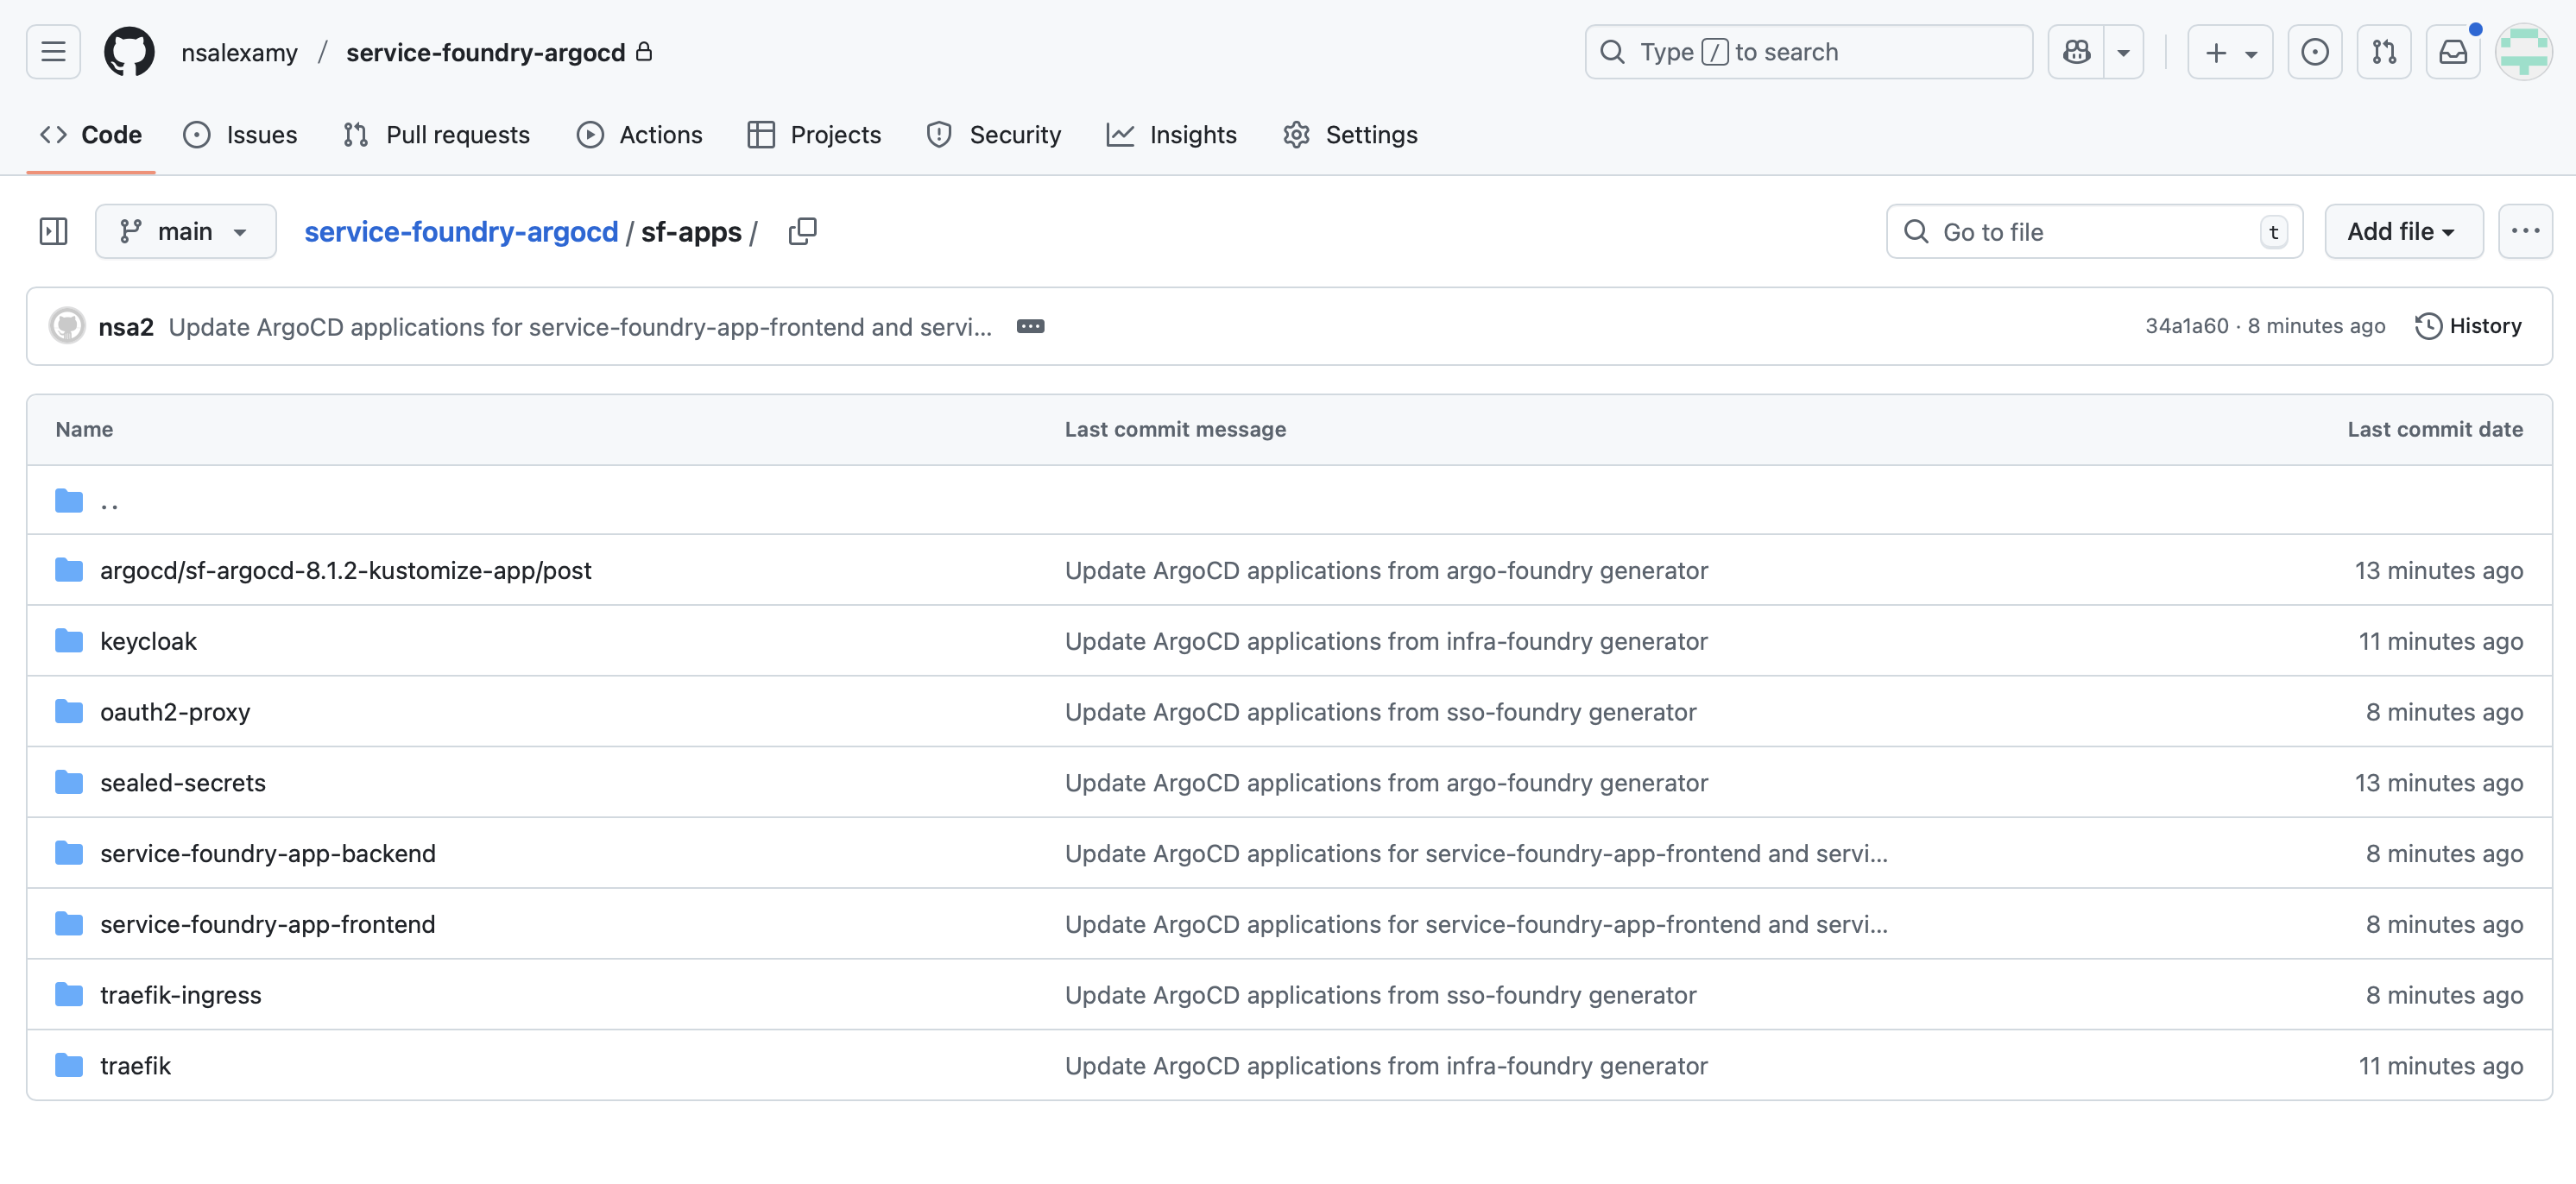2576x1184 pixels.
Task: Open nsalexamy owner link in header
Action: tap(239, 52)
